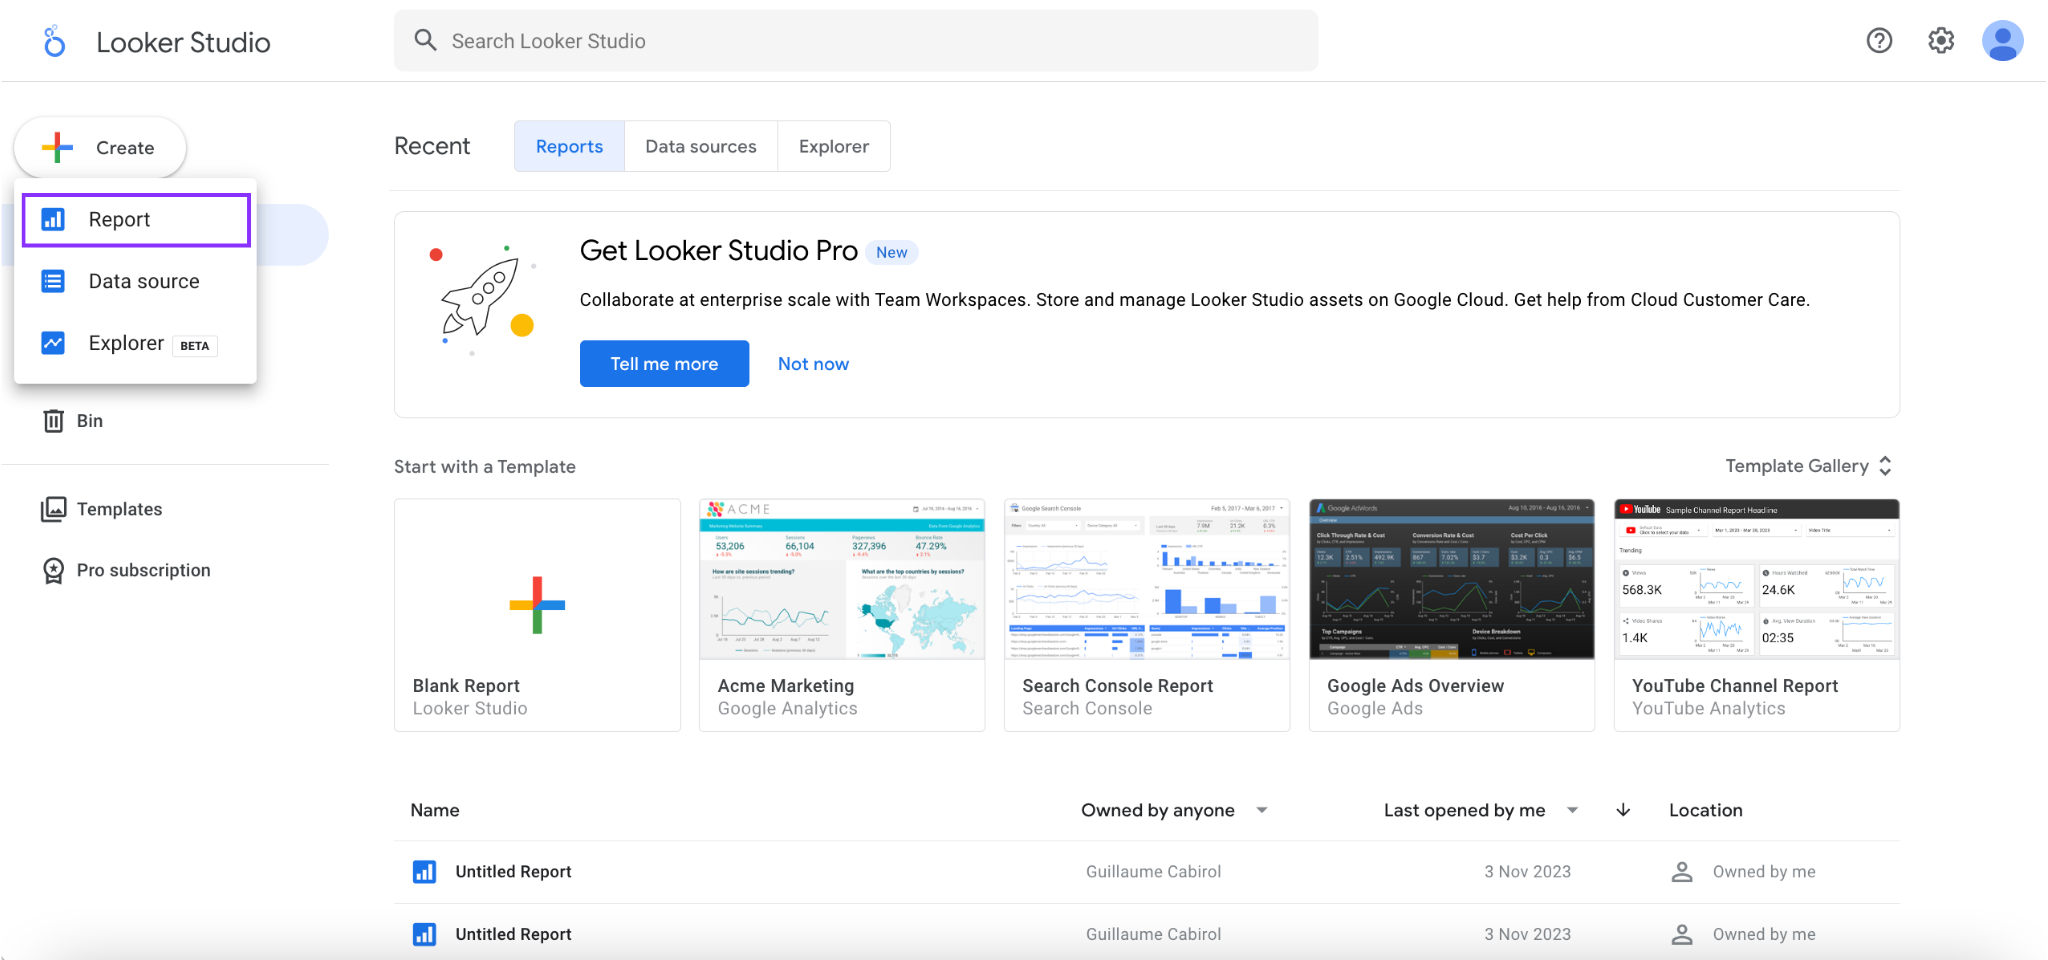
Task: Dismiss the Pro banner with Not now
Action: pyautogui.click(x=812, y=363)
